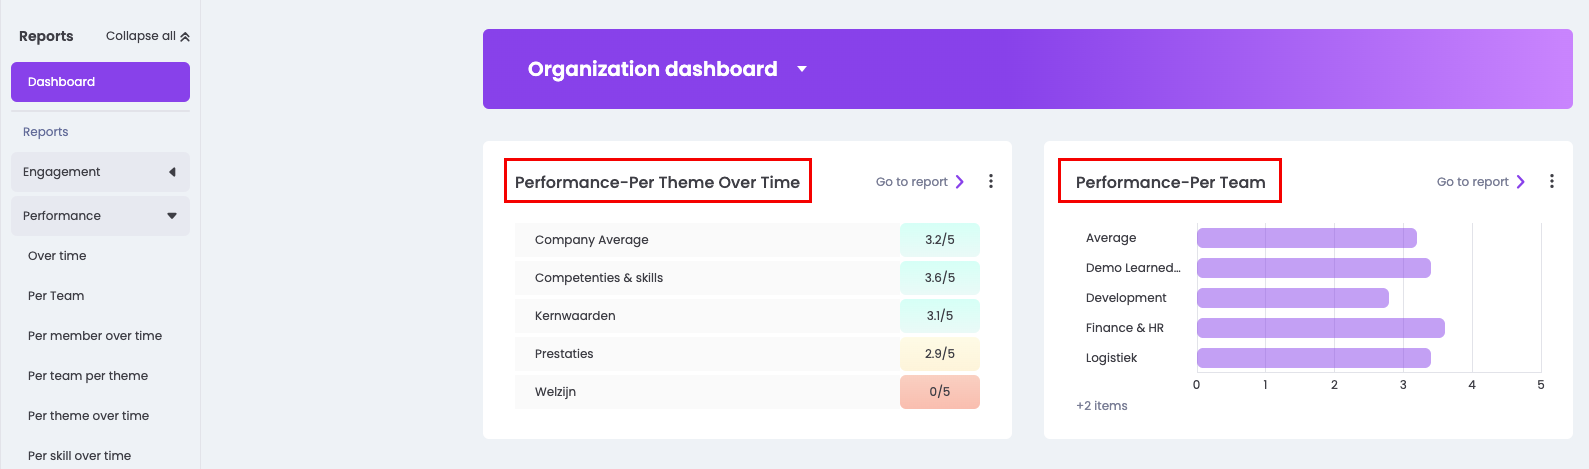Open Per team per theme report
The width and height of the screenshot is (1589, 469).
click(x=88, y=376)
